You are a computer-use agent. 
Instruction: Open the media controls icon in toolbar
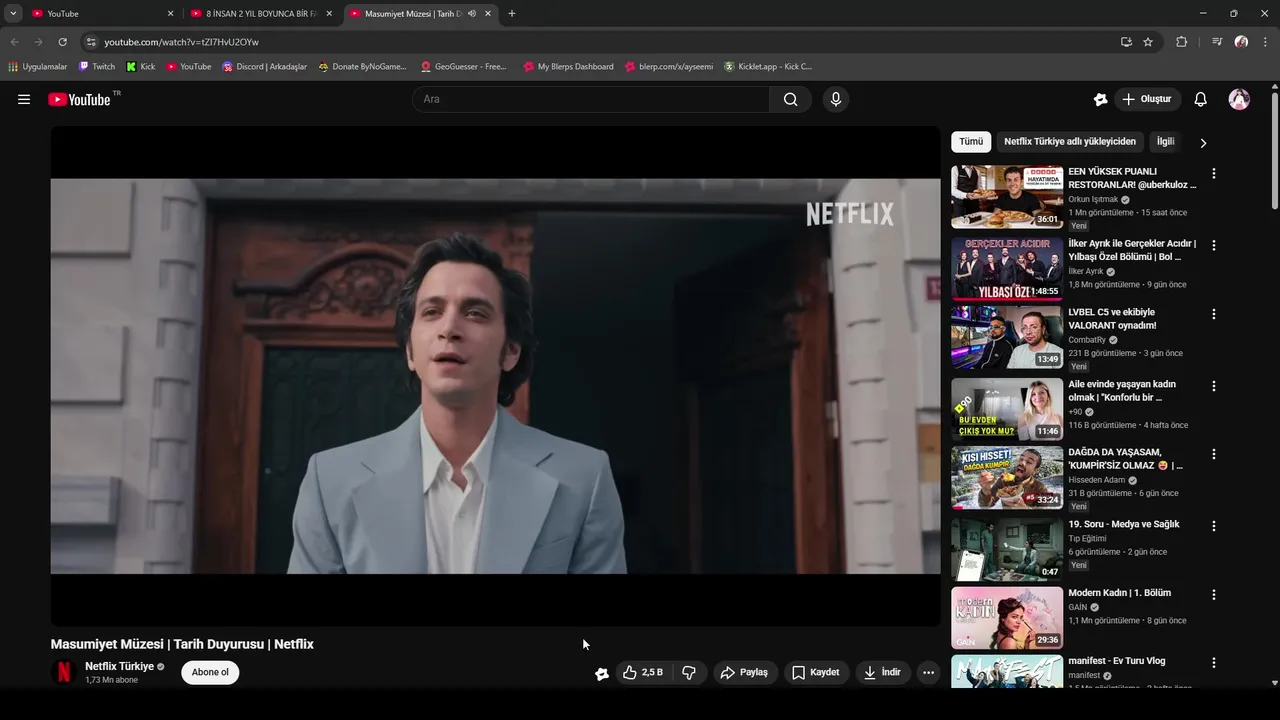1217,42
